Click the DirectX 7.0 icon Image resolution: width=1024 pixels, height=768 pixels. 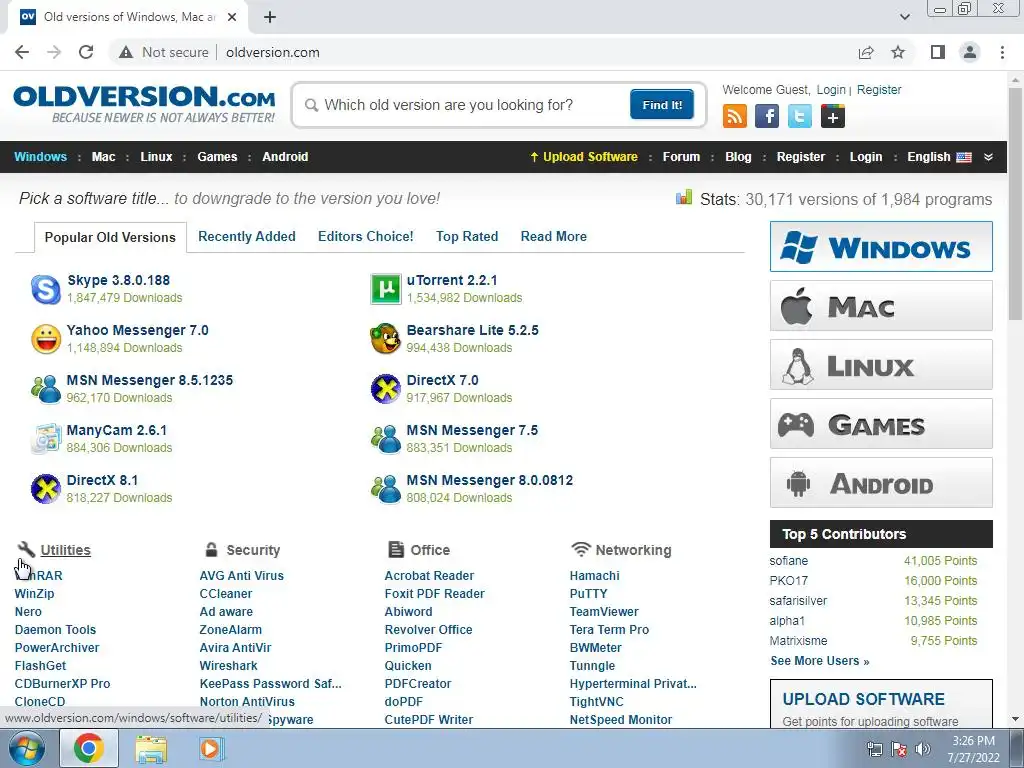pyautogui.click(x=386, y=389)
